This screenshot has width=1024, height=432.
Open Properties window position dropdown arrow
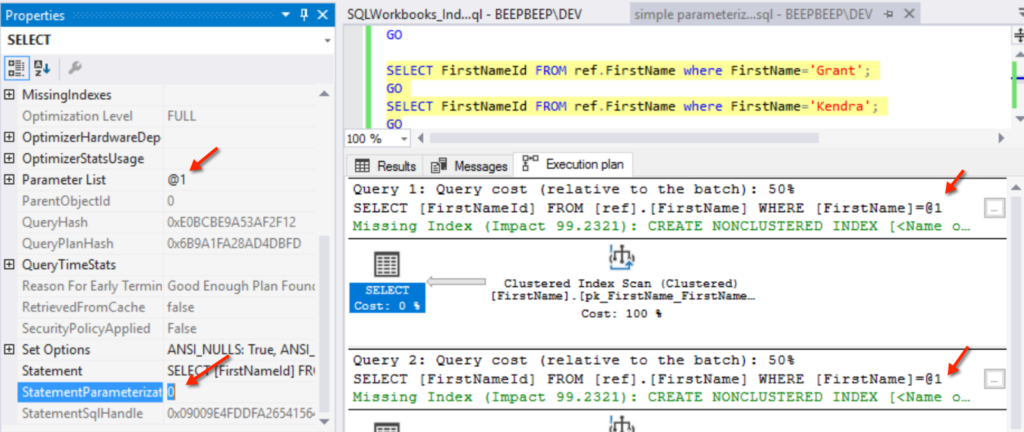[287, 15]
